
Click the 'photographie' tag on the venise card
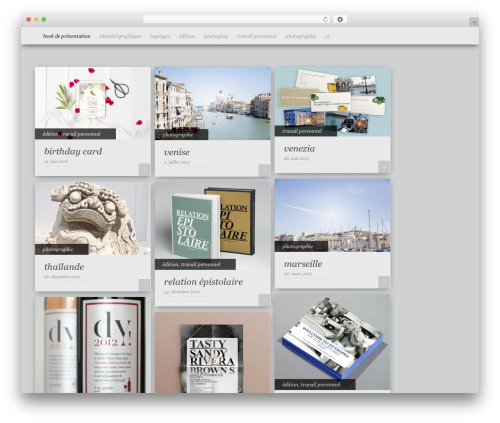pos(181,135)
